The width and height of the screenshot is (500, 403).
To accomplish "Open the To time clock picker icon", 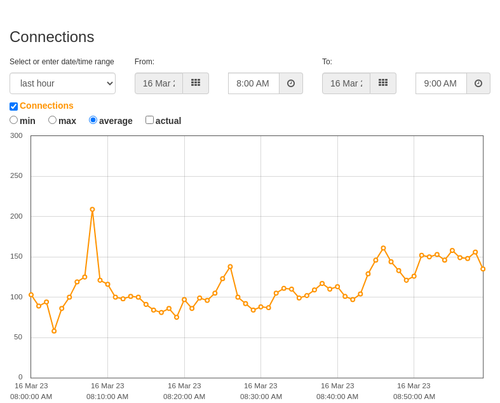I will pos(478,83).
